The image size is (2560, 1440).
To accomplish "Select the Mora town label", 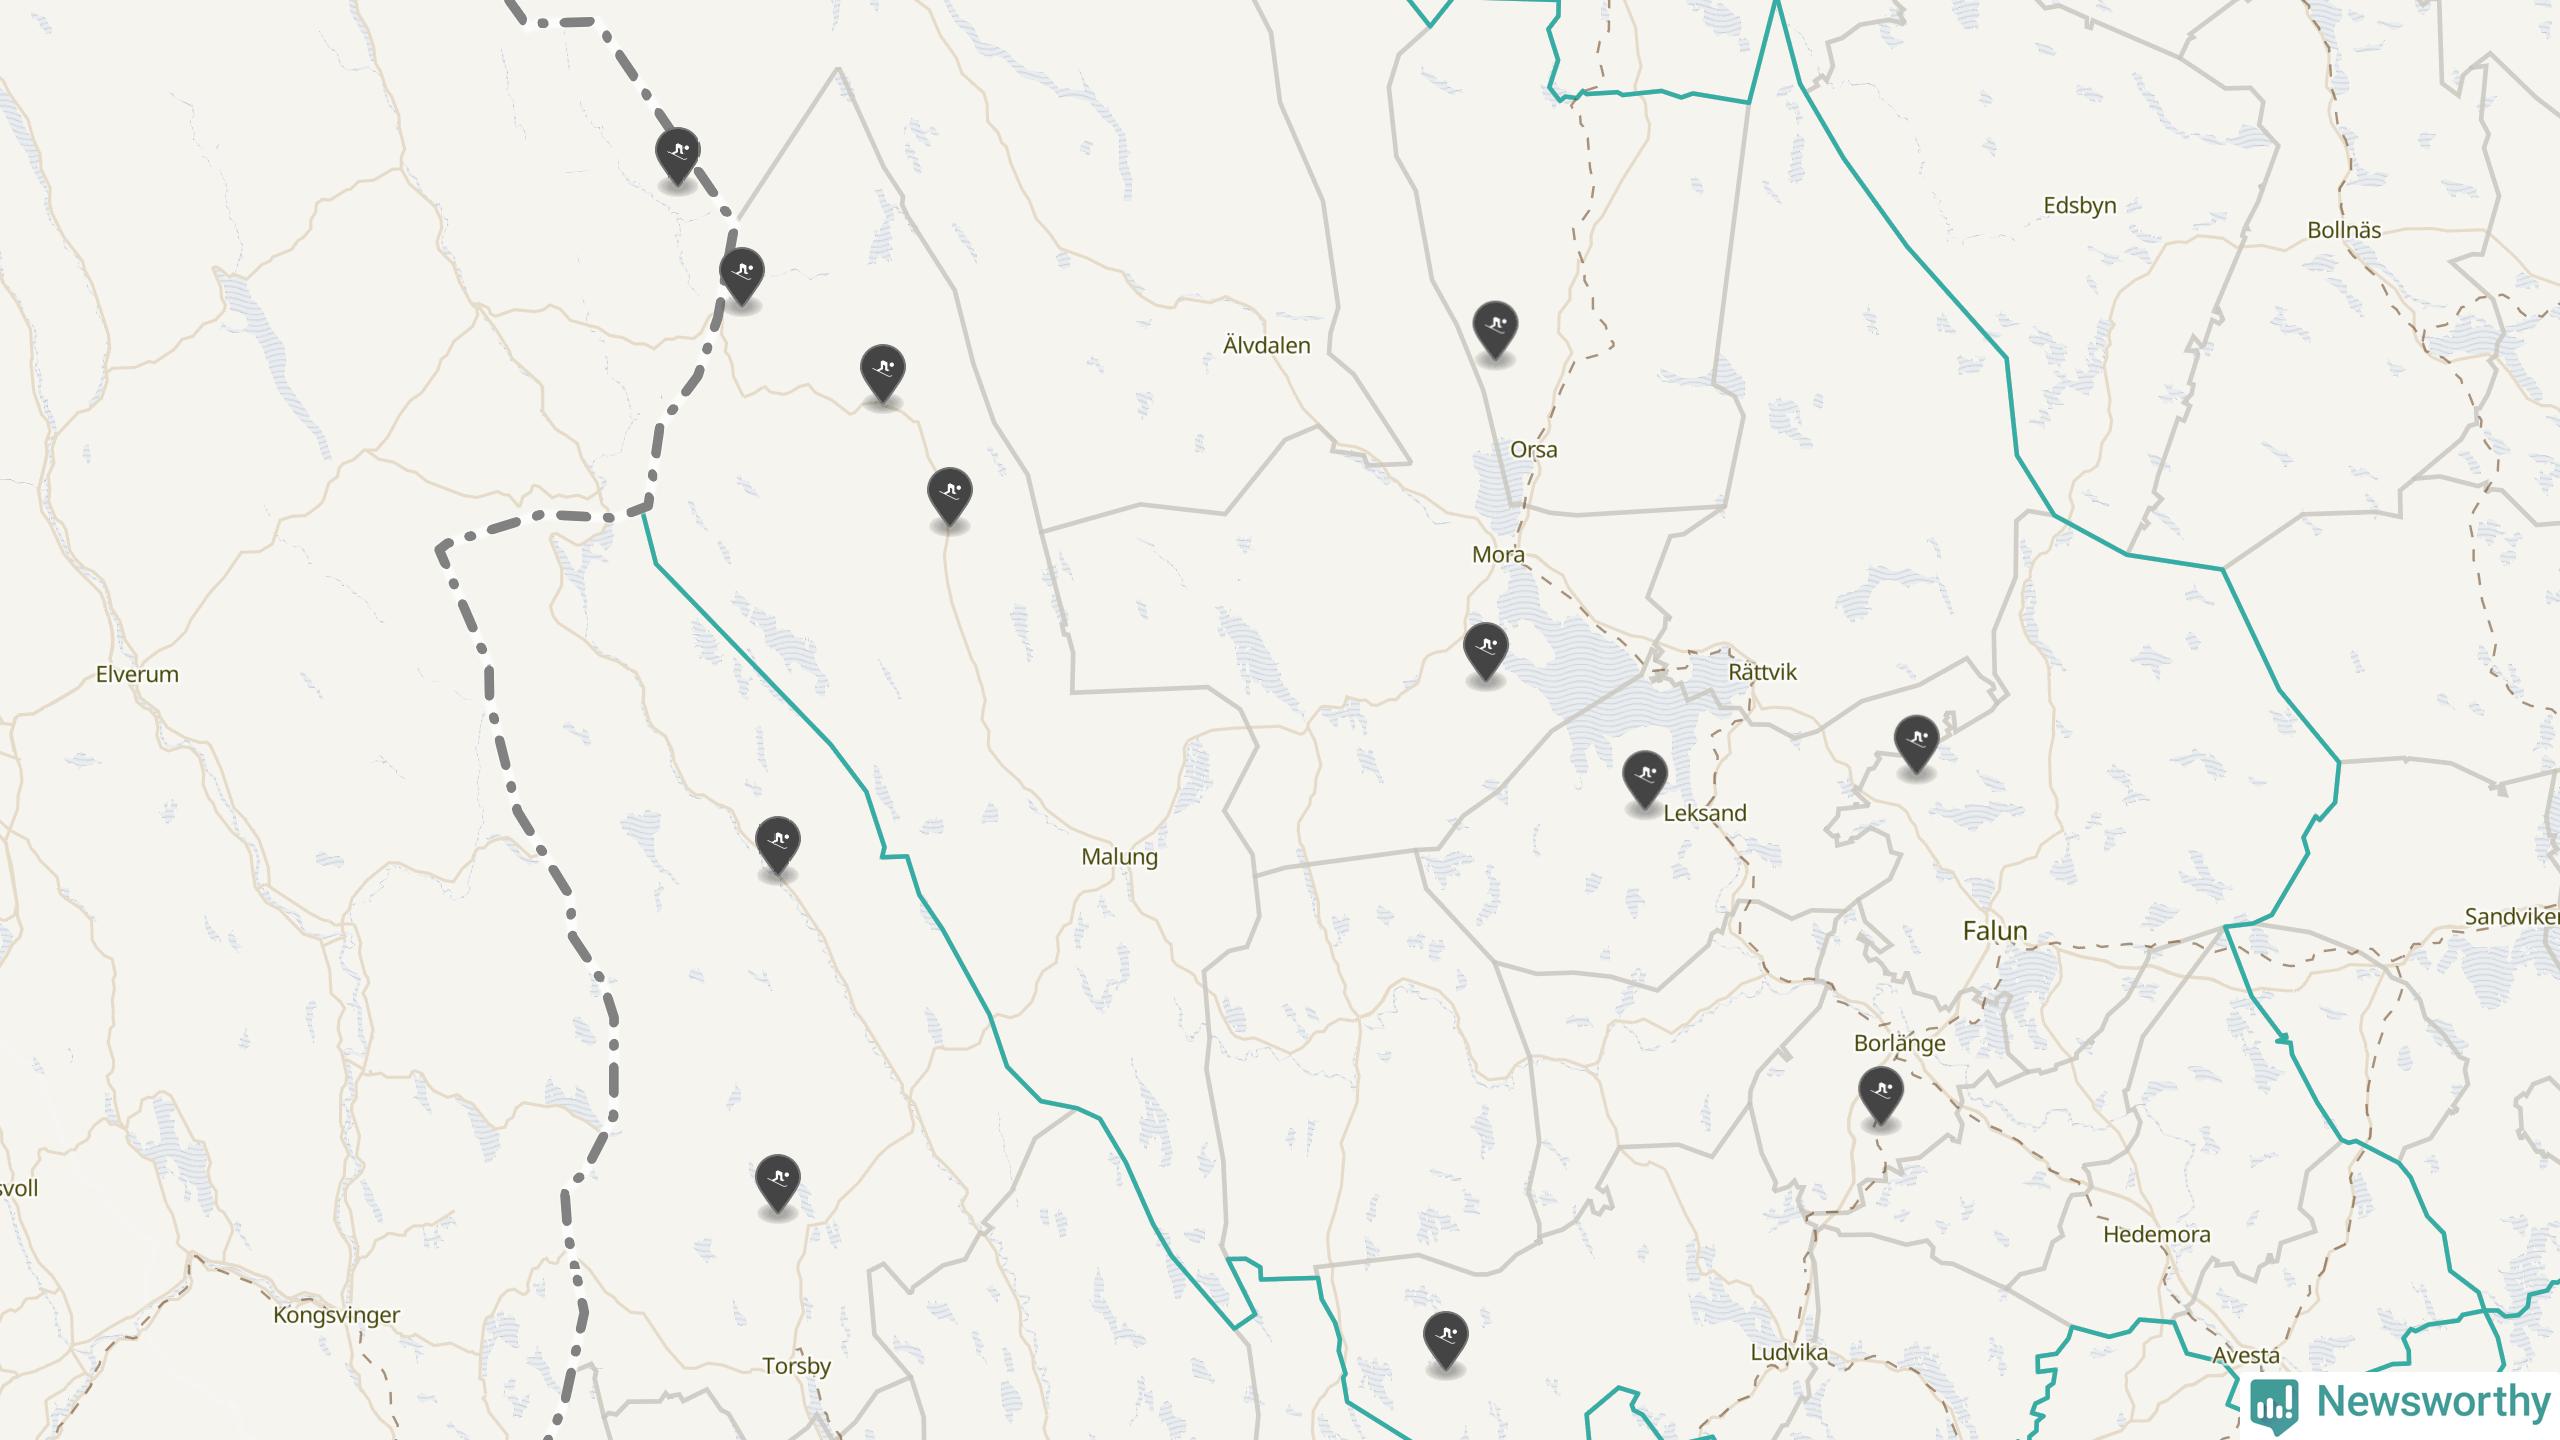I will coord(1498,554).
